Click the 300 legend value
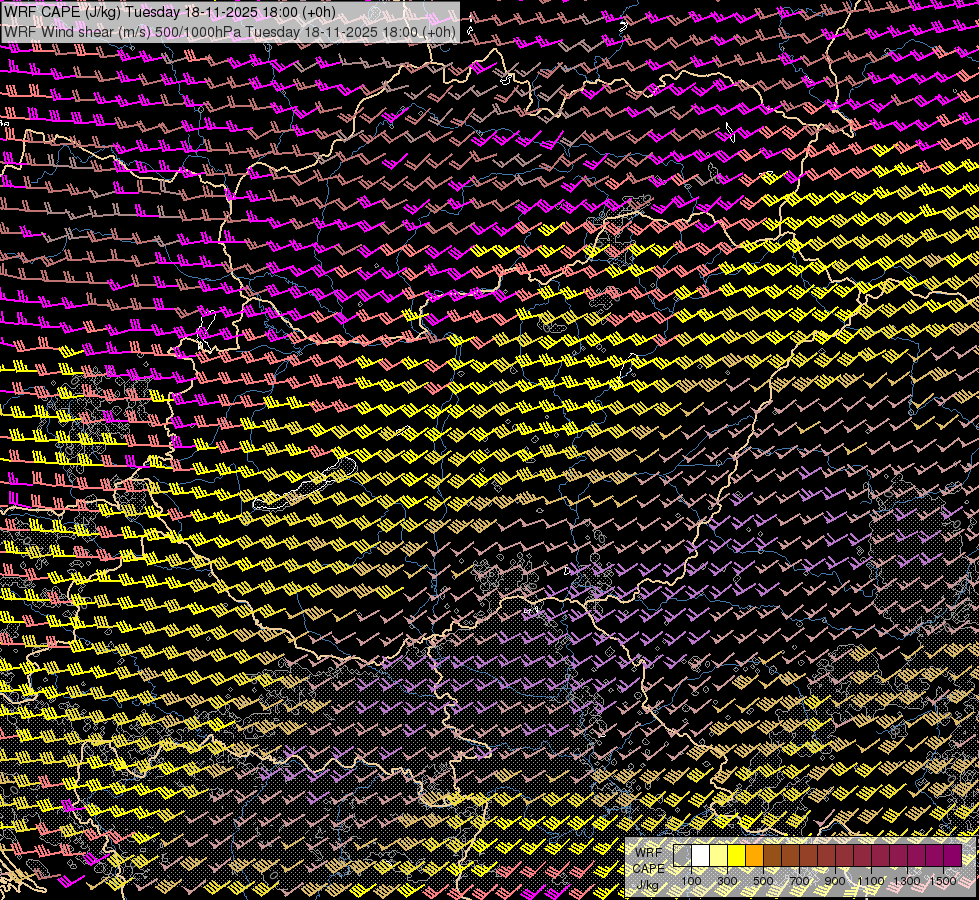The image size is (979, 900). click(727, 881)
